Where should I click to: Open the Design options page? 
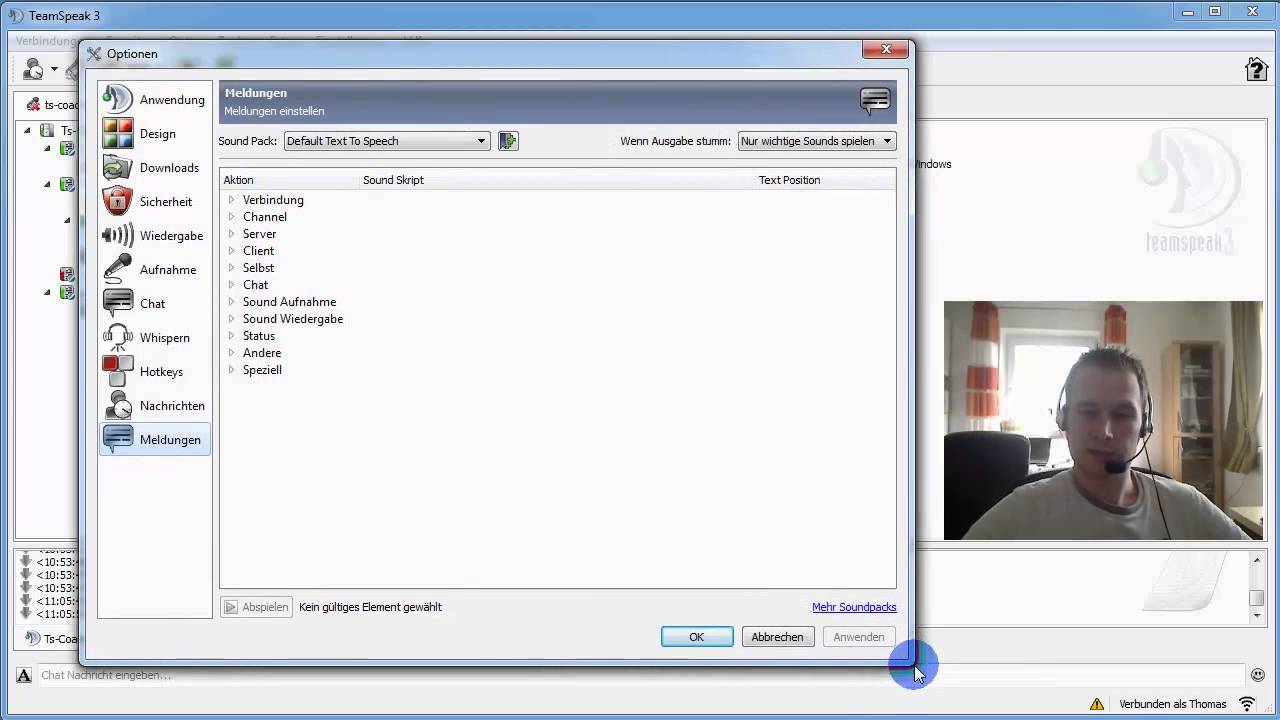155,133
